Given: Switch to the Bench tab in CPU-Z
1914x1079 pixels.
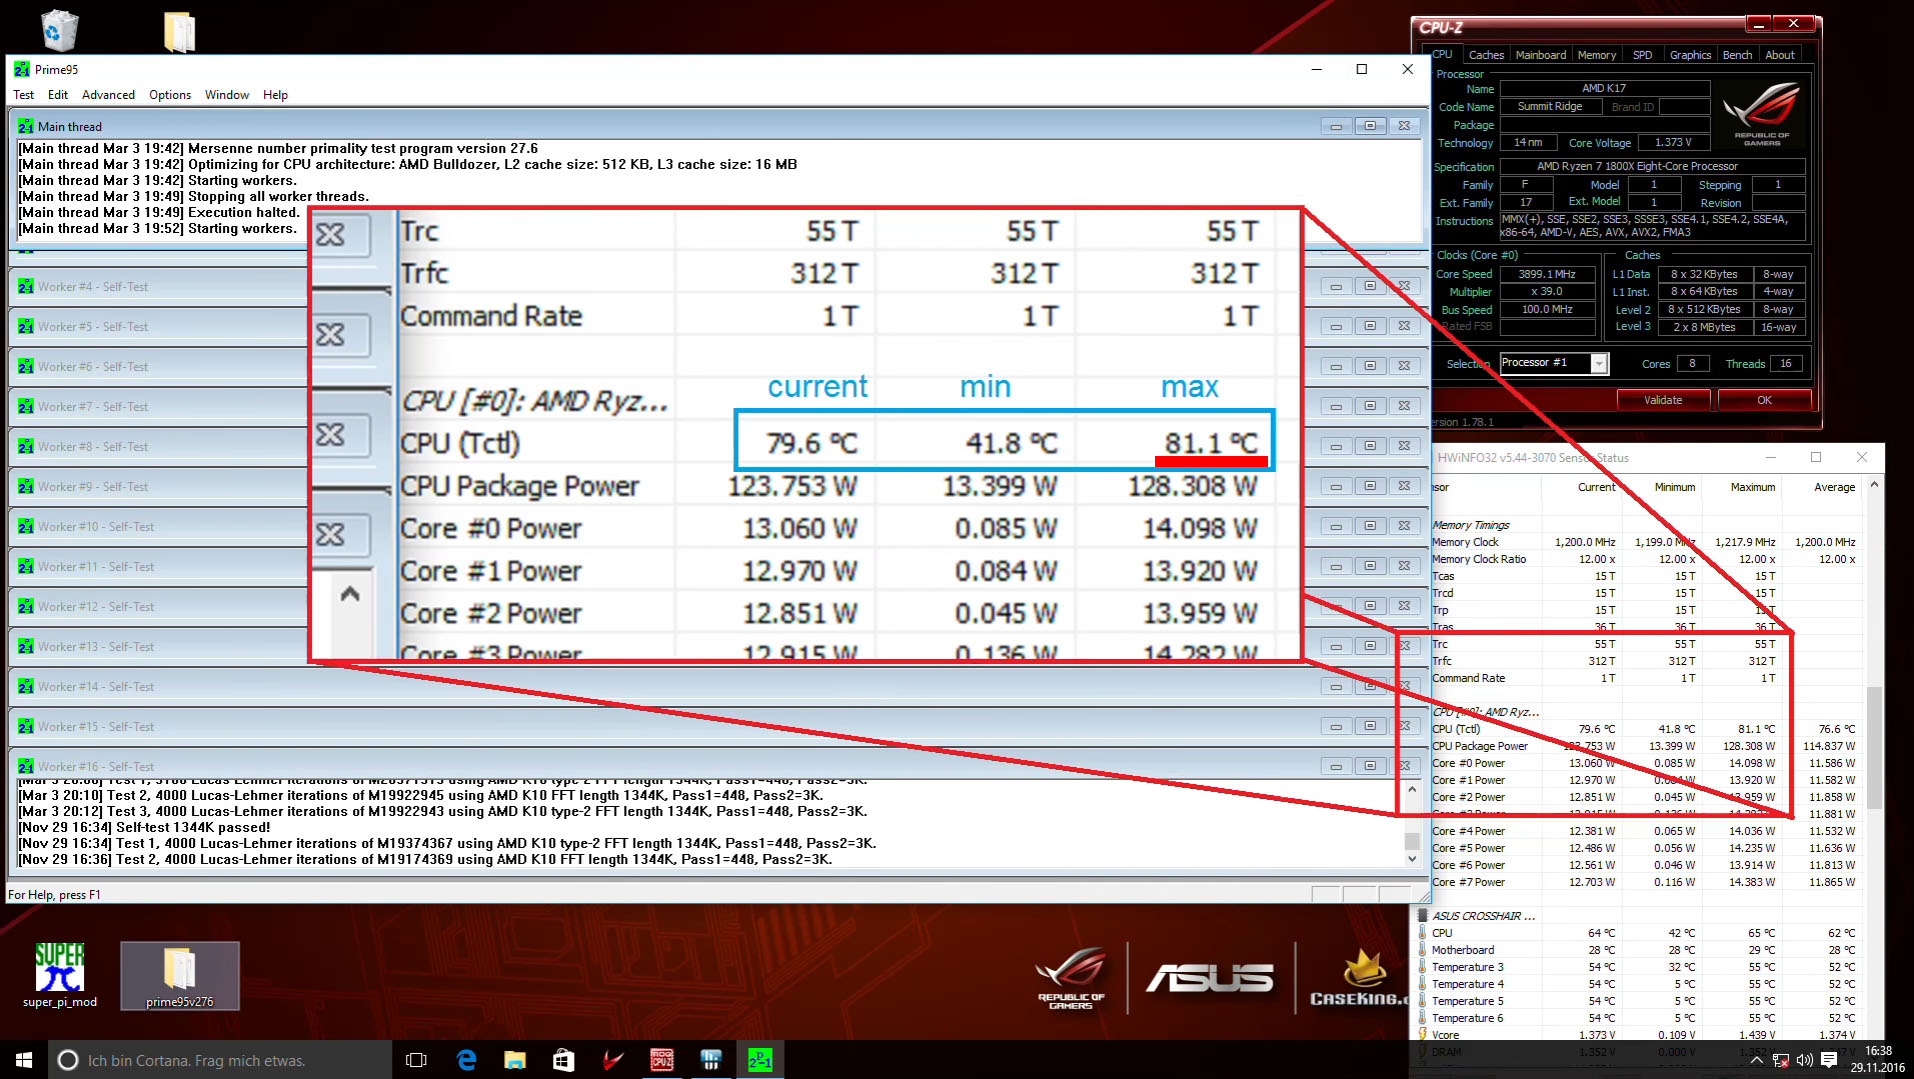Looking at the screenshot, I should [x=1737, y=55].
